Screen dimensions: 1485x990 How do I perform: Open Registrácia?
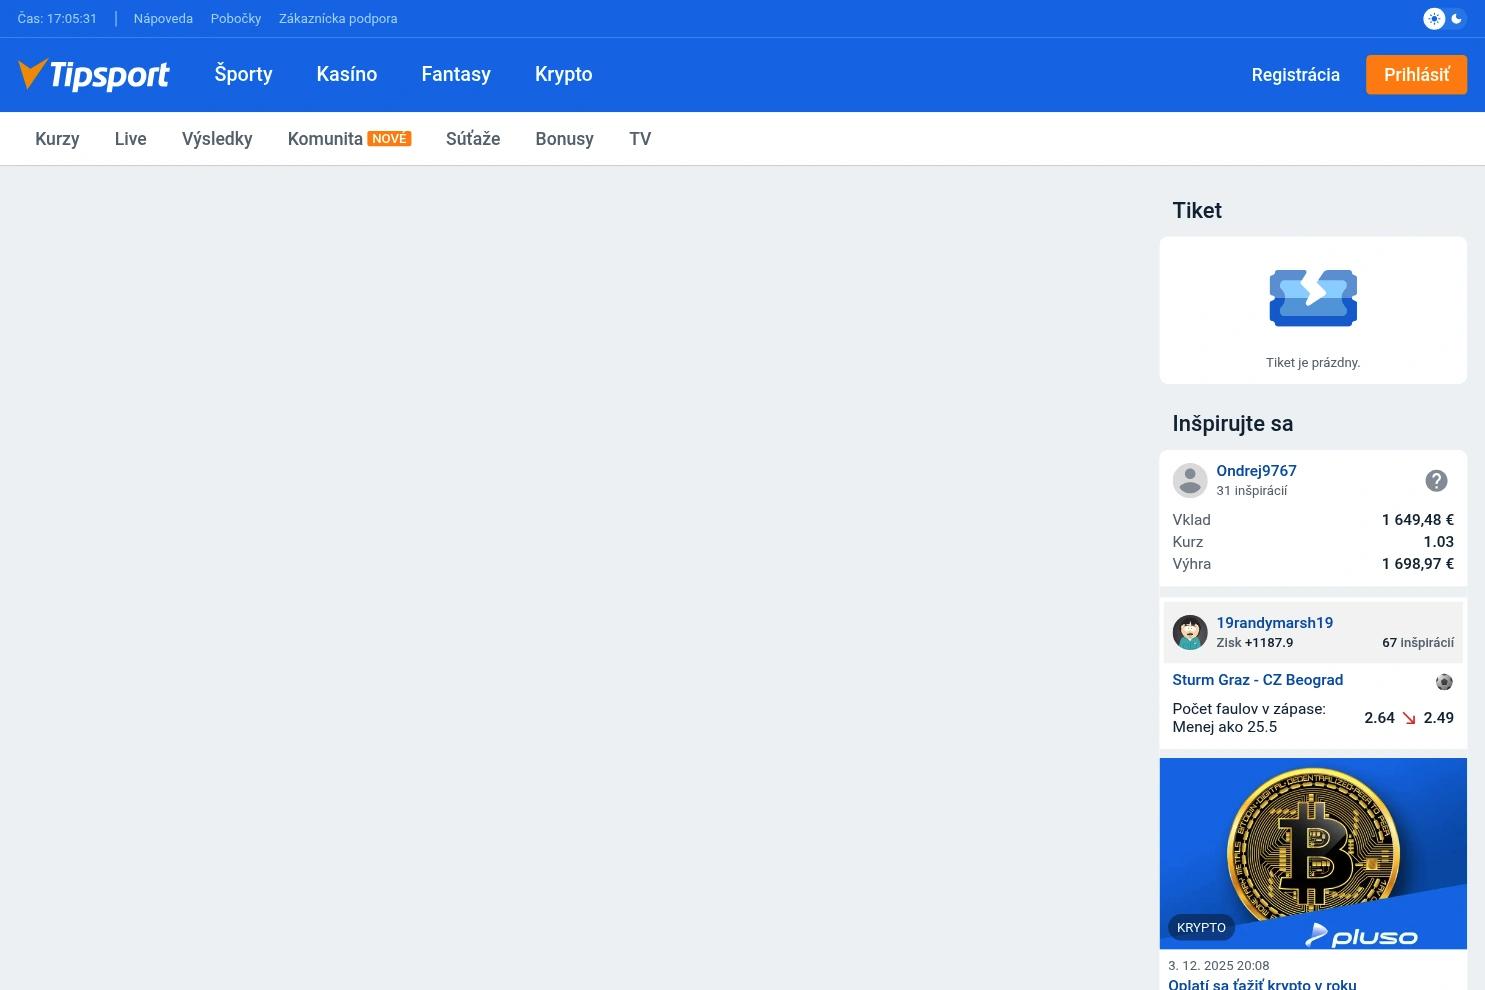pyautogui.click(x=1295, y=74)
